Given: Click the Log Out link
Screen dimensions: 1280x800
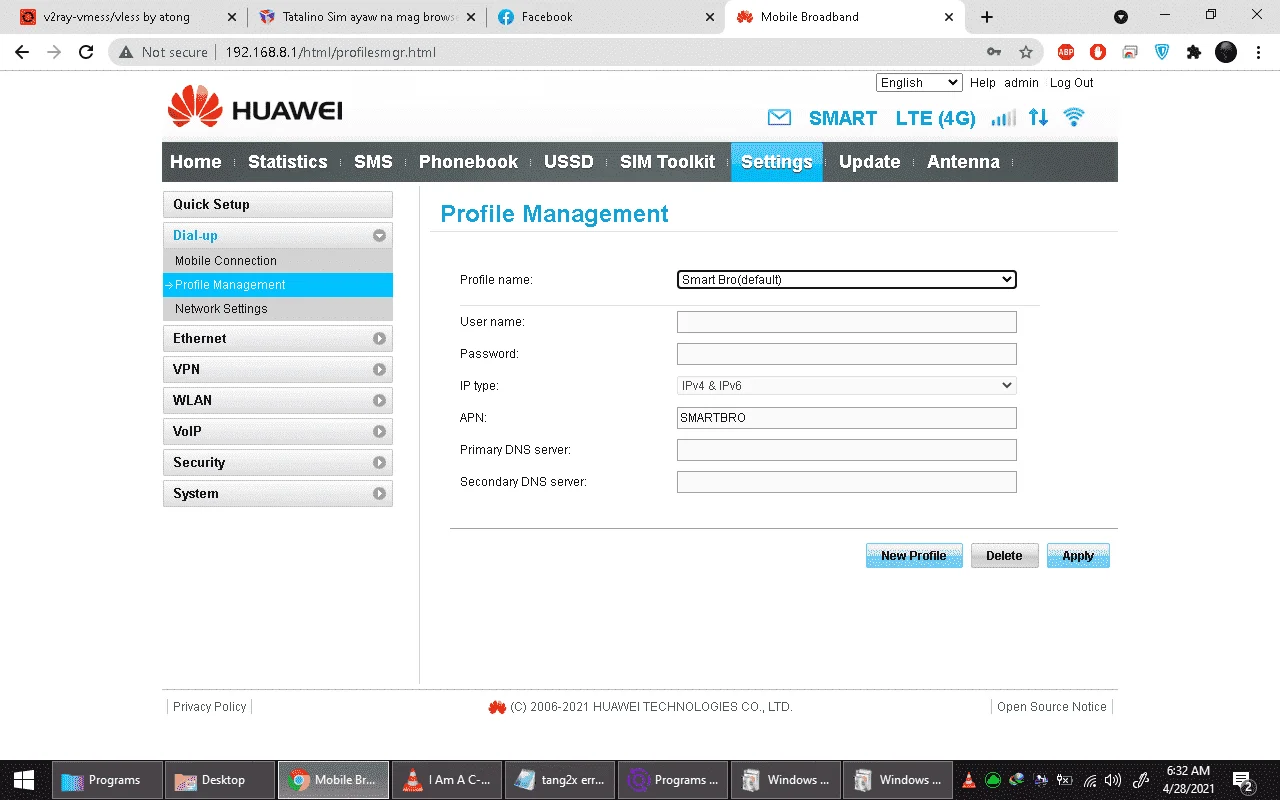Looking at the screenshot, I should click(1071, 83).
